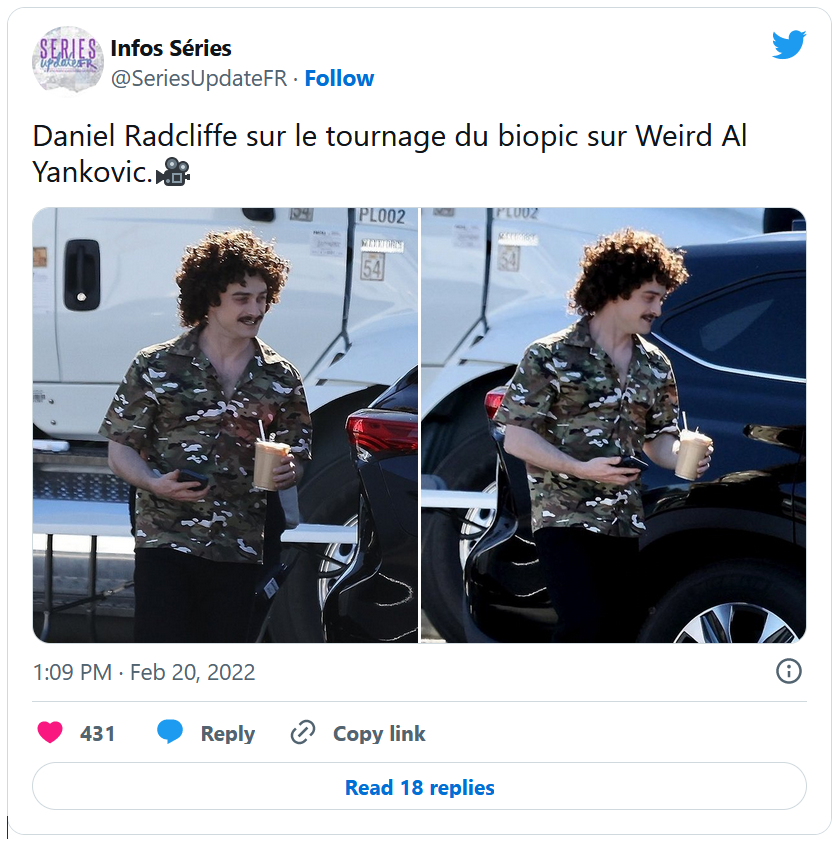Viewport: 840px width, 843px height.
Task: Click the 1:09 PM Feb 20, 2022 timestamp
Action: tap(144, 672)
